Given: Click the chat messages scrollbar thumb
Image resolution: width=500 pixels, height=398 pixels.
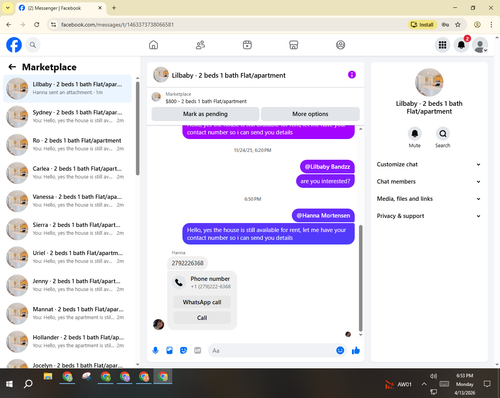Looking at the screenshot, I should coord(360,278).
